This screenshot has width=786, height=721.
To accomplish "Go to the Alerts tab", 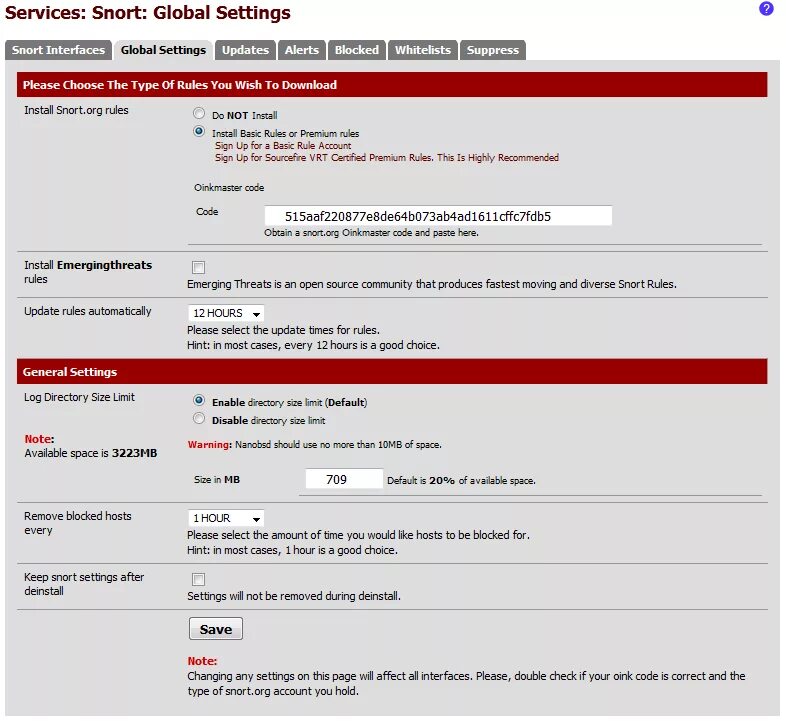I will point(302,50).
